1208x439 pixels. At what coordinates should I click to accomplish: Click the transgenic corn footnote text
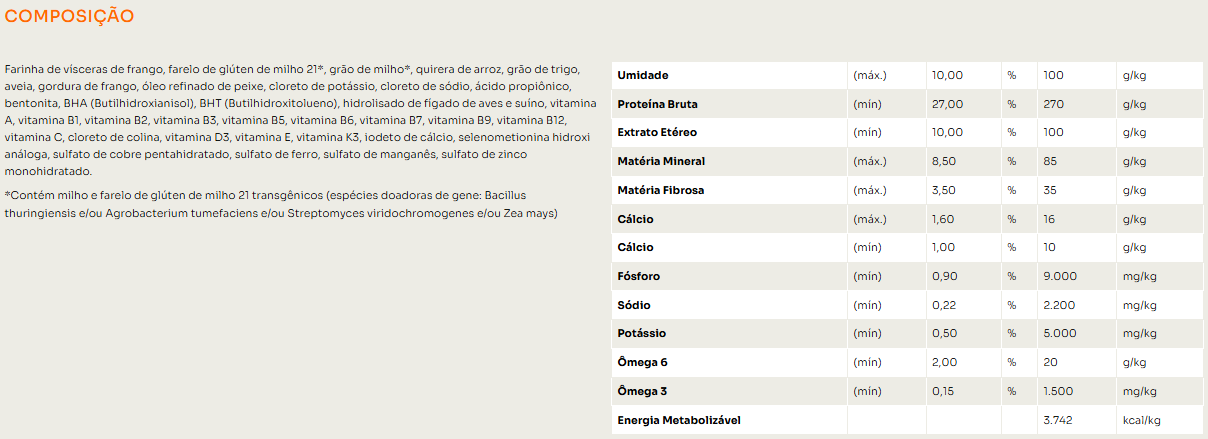(x=282, y=204)
